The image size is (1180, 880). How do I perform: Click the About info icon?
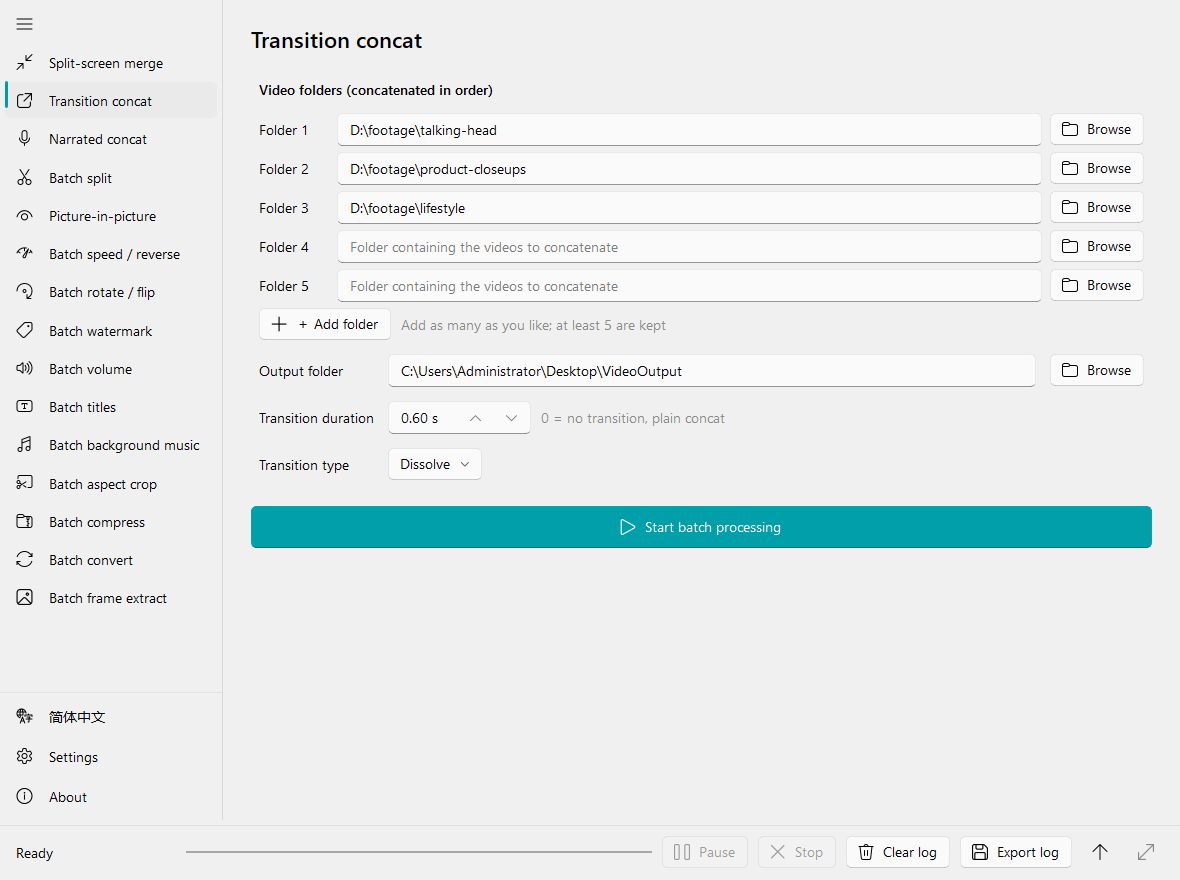point(24,796)
